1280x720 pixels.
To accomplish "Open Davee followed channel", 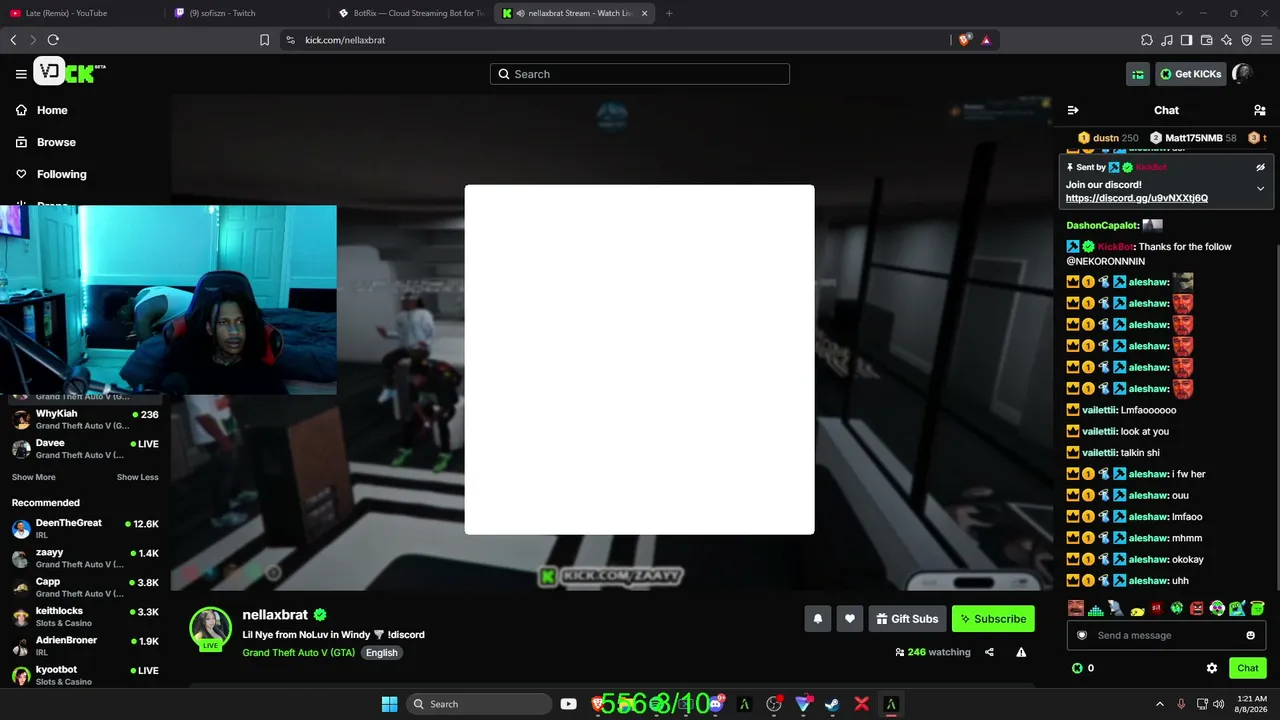I will click(x=85, y=449).
